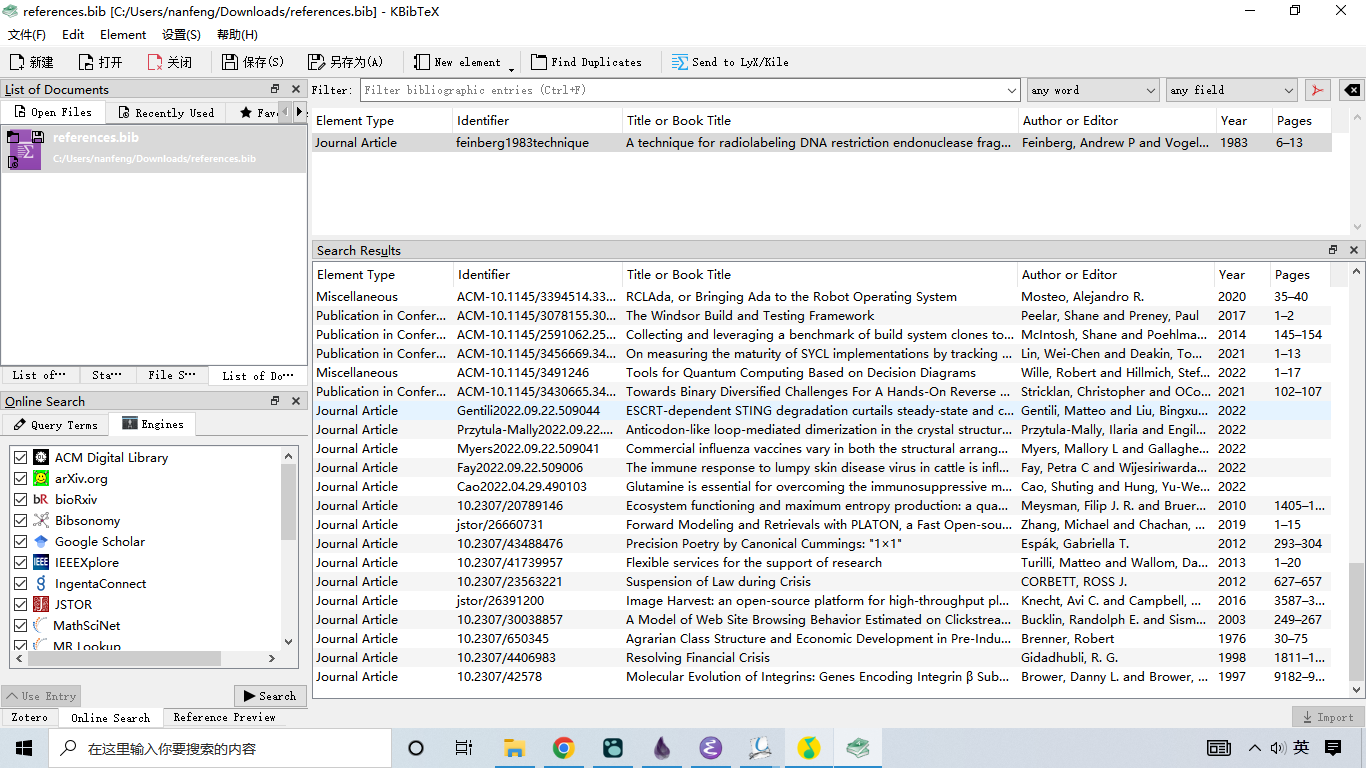Click the red filter apply icon
The width and height of the screenshot is (1366, 768).
click(x=1317, y=90)
